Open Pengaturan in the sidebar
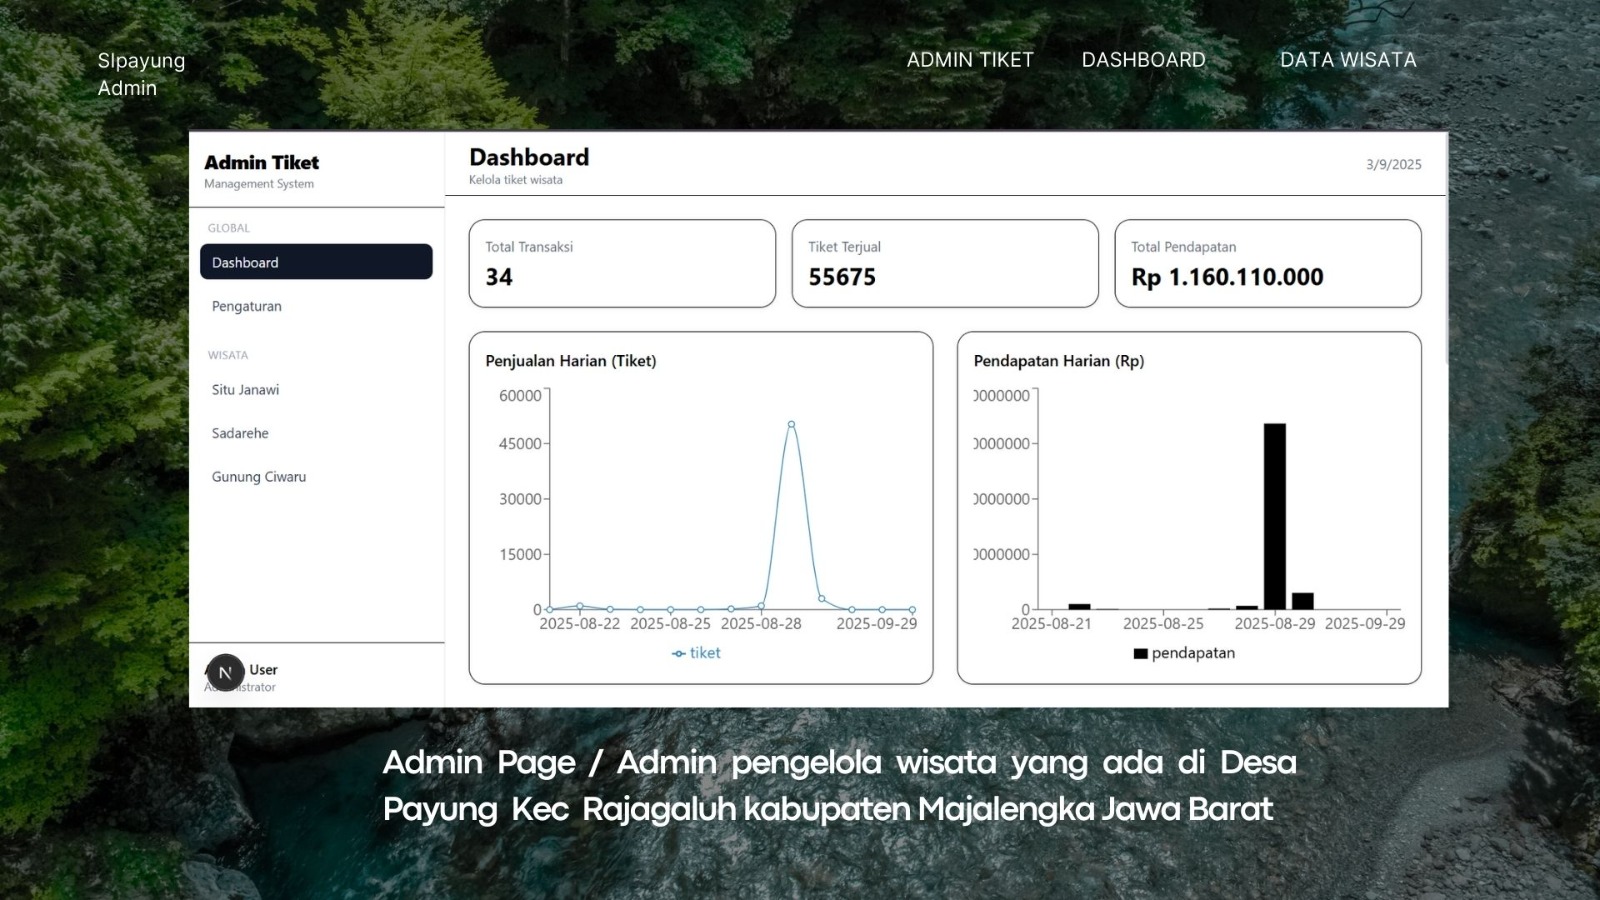This screenshot has height=900, width=1600. tap(247, 306)
